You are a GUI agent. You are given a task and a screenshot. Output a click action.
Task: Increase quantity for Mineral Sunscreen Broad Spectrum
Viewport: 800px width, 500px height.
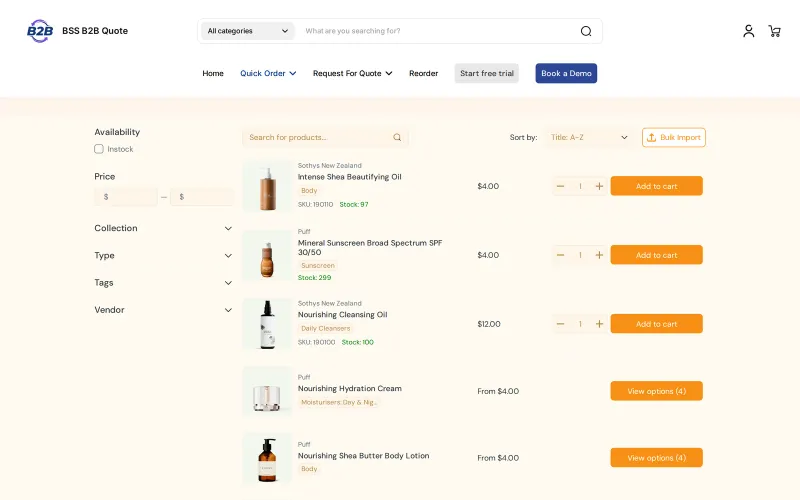[x=599, y=255]
